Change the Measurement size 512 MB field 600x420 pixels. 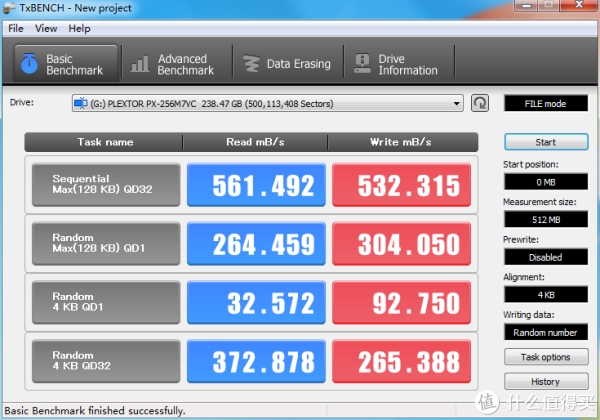coord(546,219)
